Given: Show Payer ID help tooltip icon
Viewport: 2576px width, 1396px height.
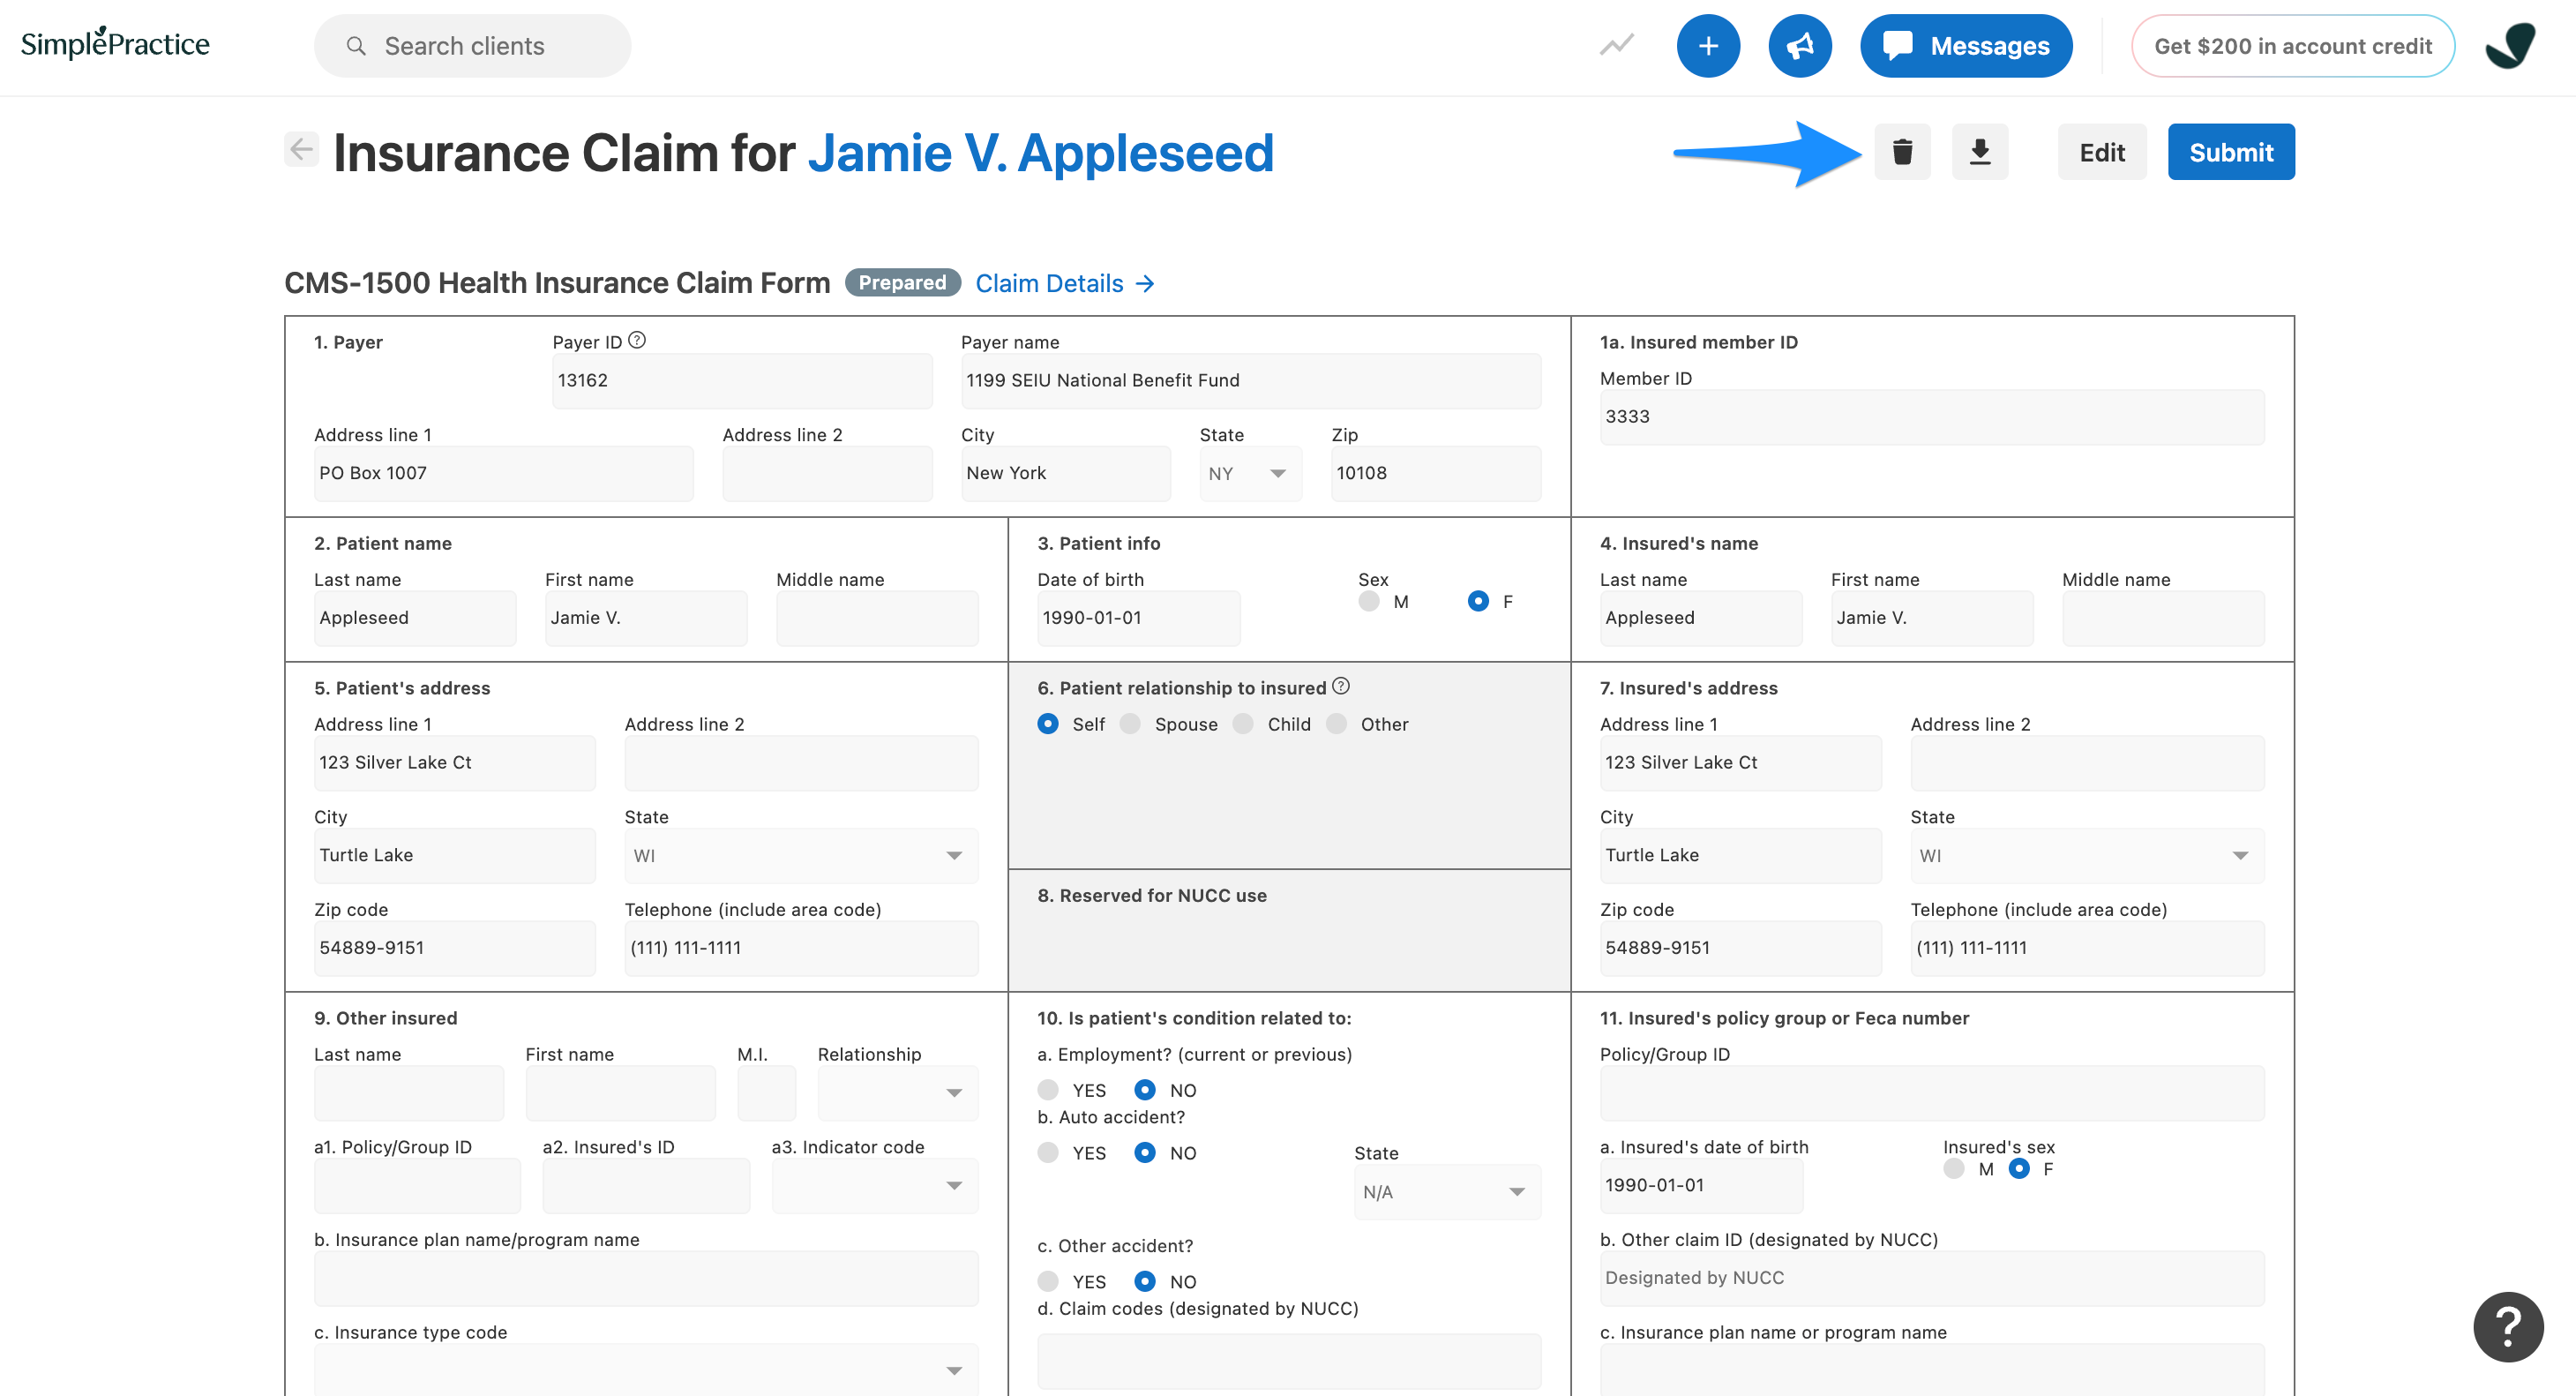Looking at the screenshot, I should tap(637, 341).
